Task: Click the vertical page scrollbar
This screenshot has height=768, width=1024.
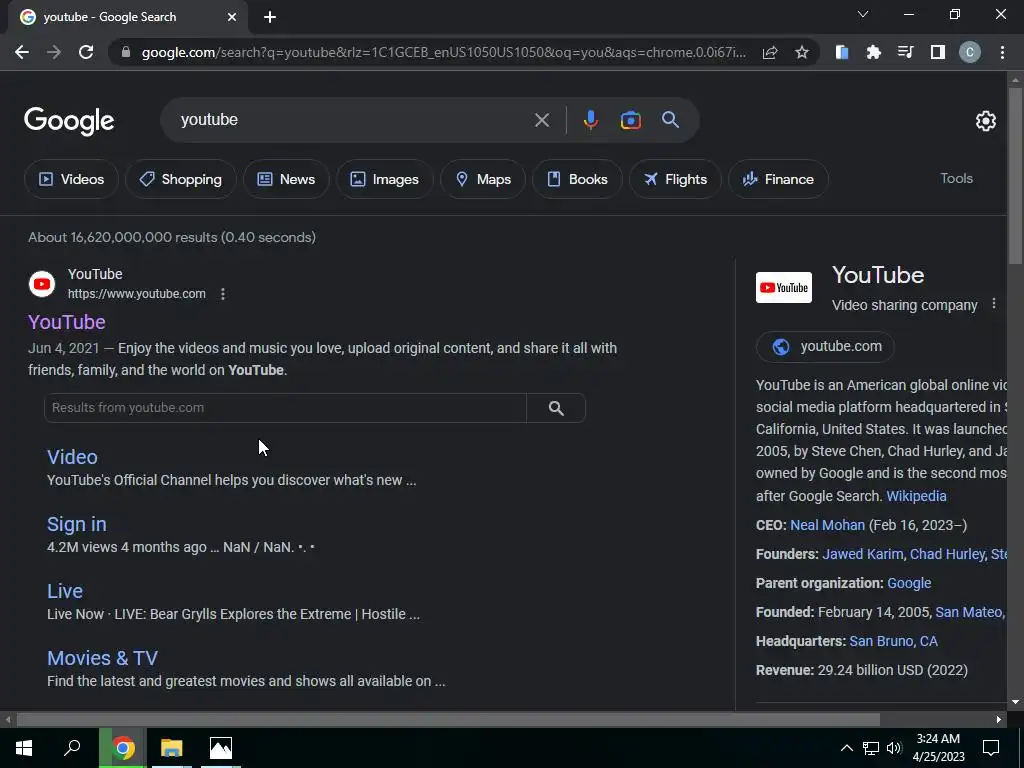Action: tap(1015, 176)
